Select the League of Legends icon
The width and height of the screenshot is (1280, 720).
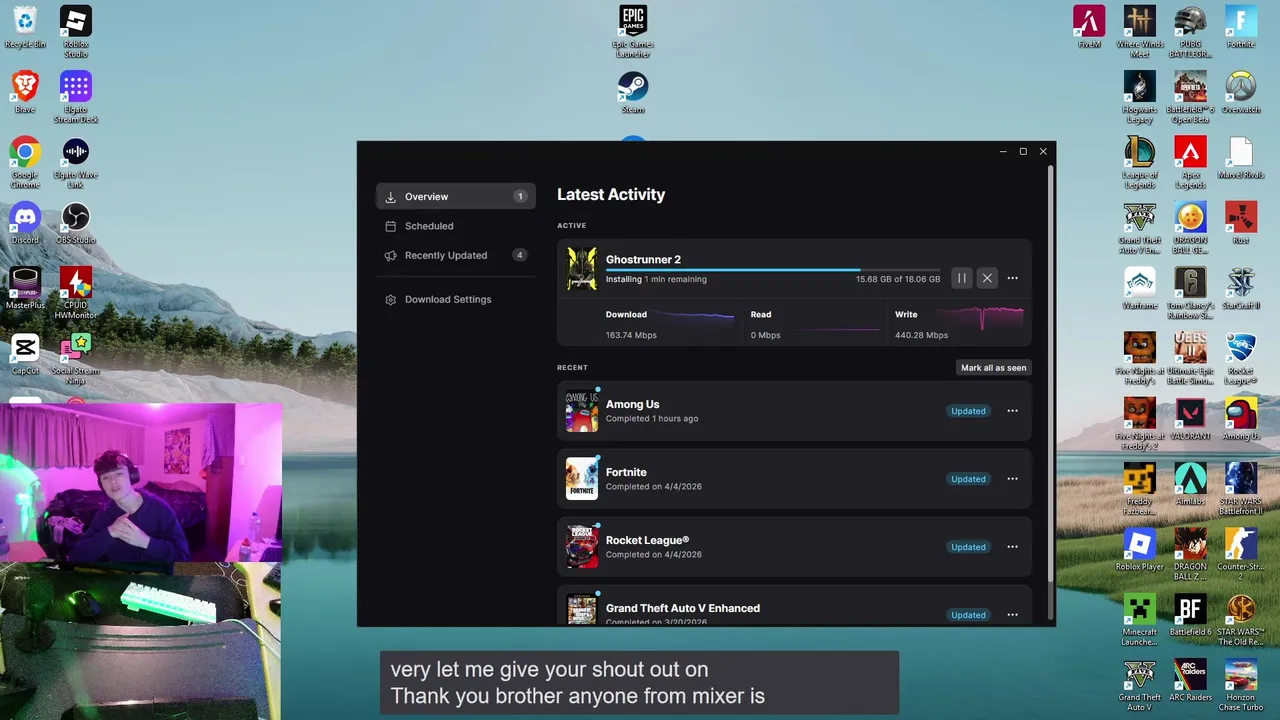click(1140, 162)
